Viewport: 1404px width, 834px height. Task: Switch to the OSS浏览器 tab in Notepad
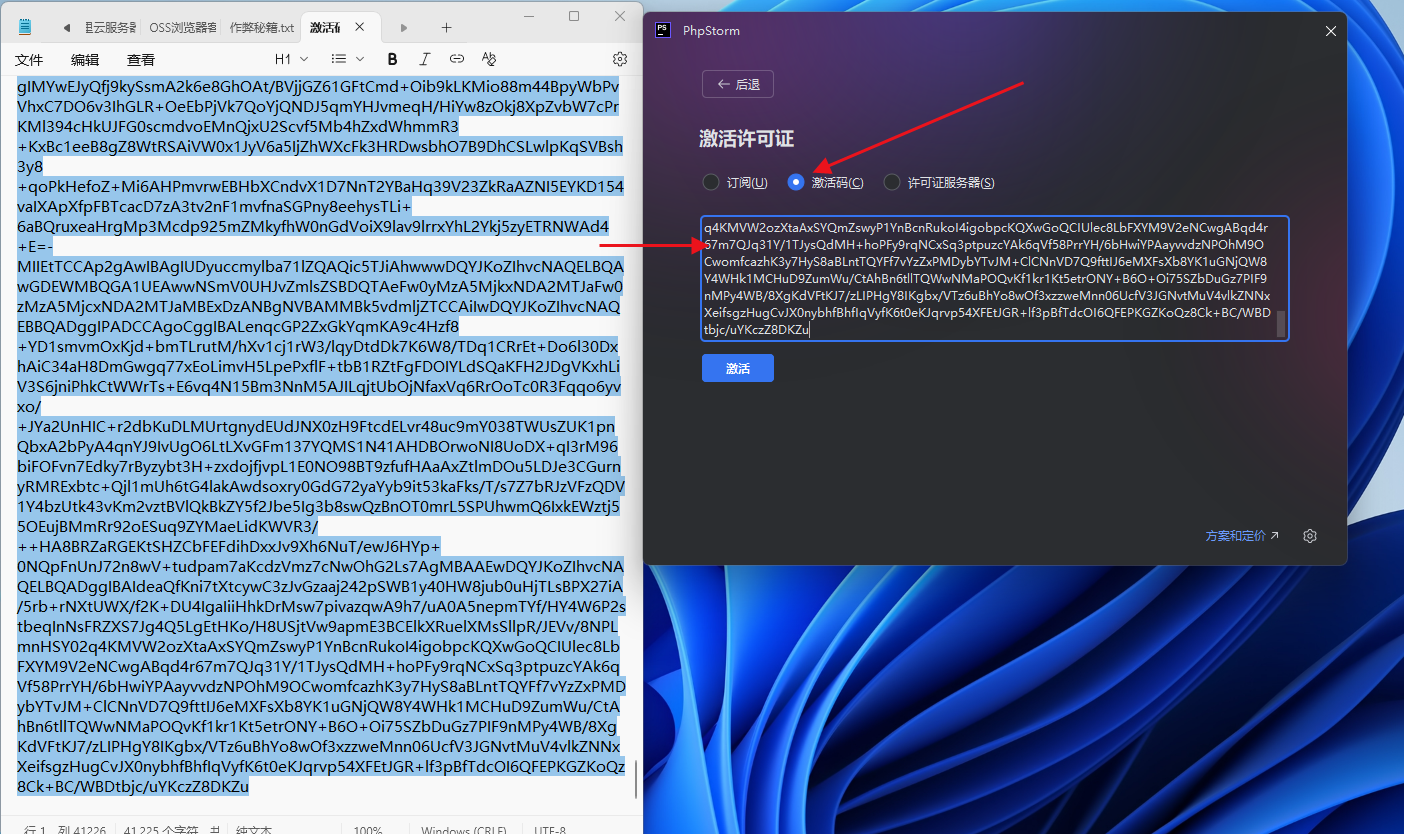183,27
